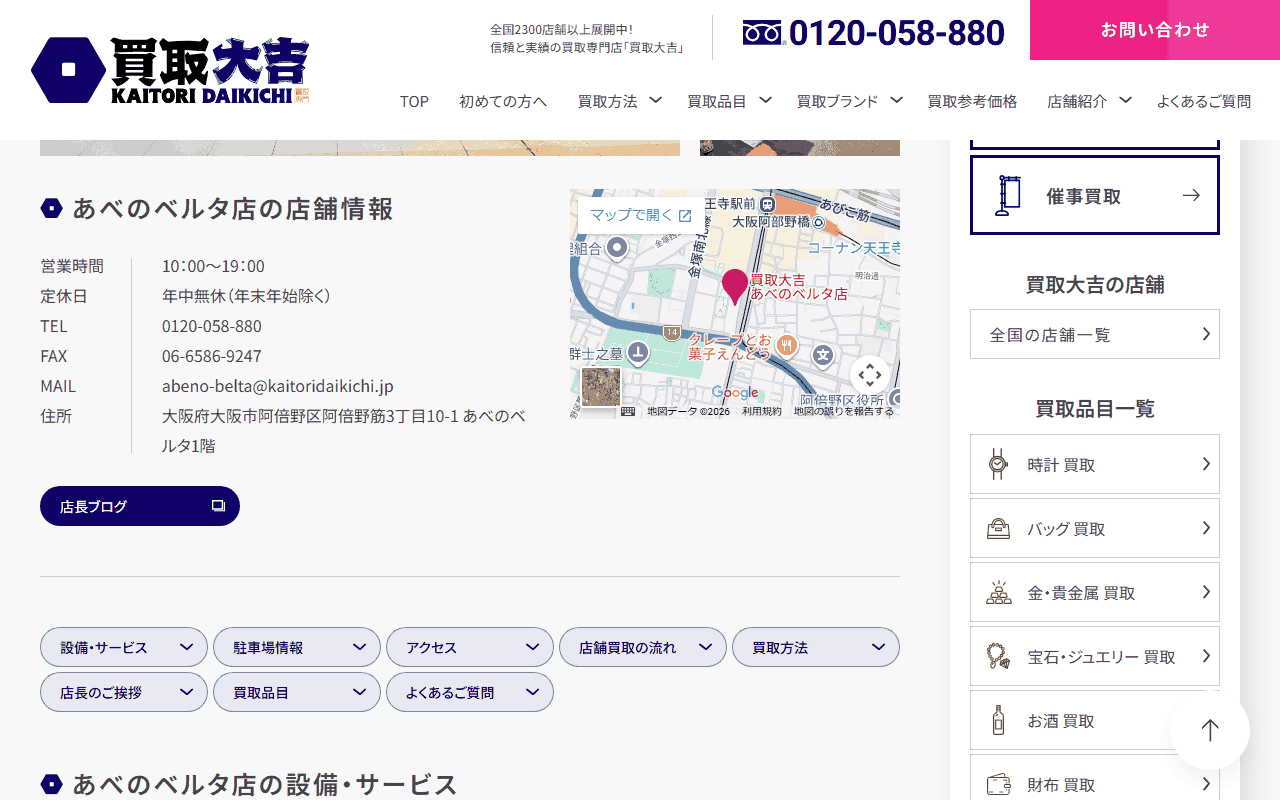This screenshot has height=800, width=1280.
Task: Click the free-dial phone icon
Action: point(762,33)
